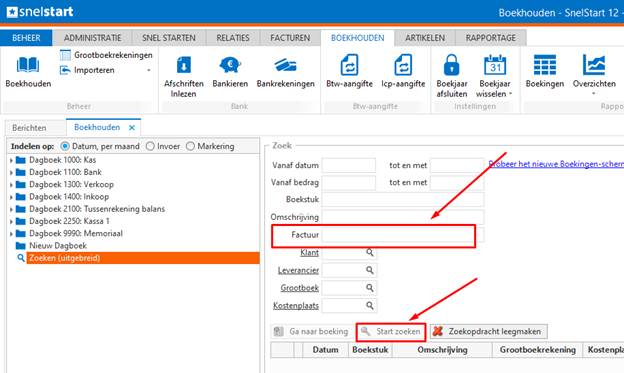Image resolution: width=624 pixels, height=373 pixels.
Task: Open the Boekhouden book icon in ribbon
Action: coord(28,66)
